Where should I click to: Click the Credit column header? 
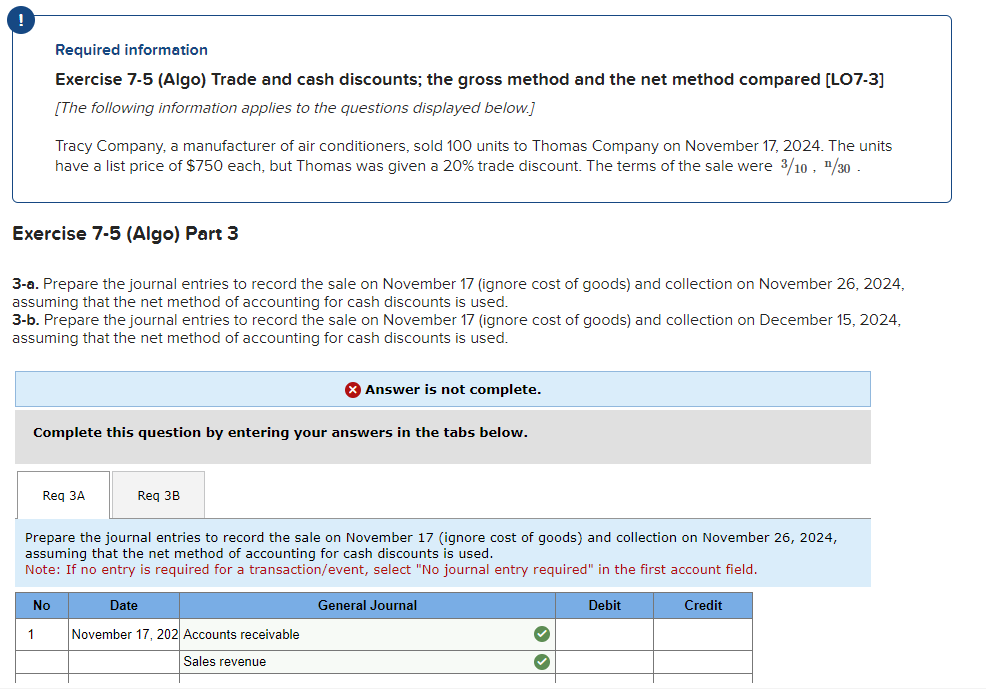pyautogui.click(x=703, y=606)
